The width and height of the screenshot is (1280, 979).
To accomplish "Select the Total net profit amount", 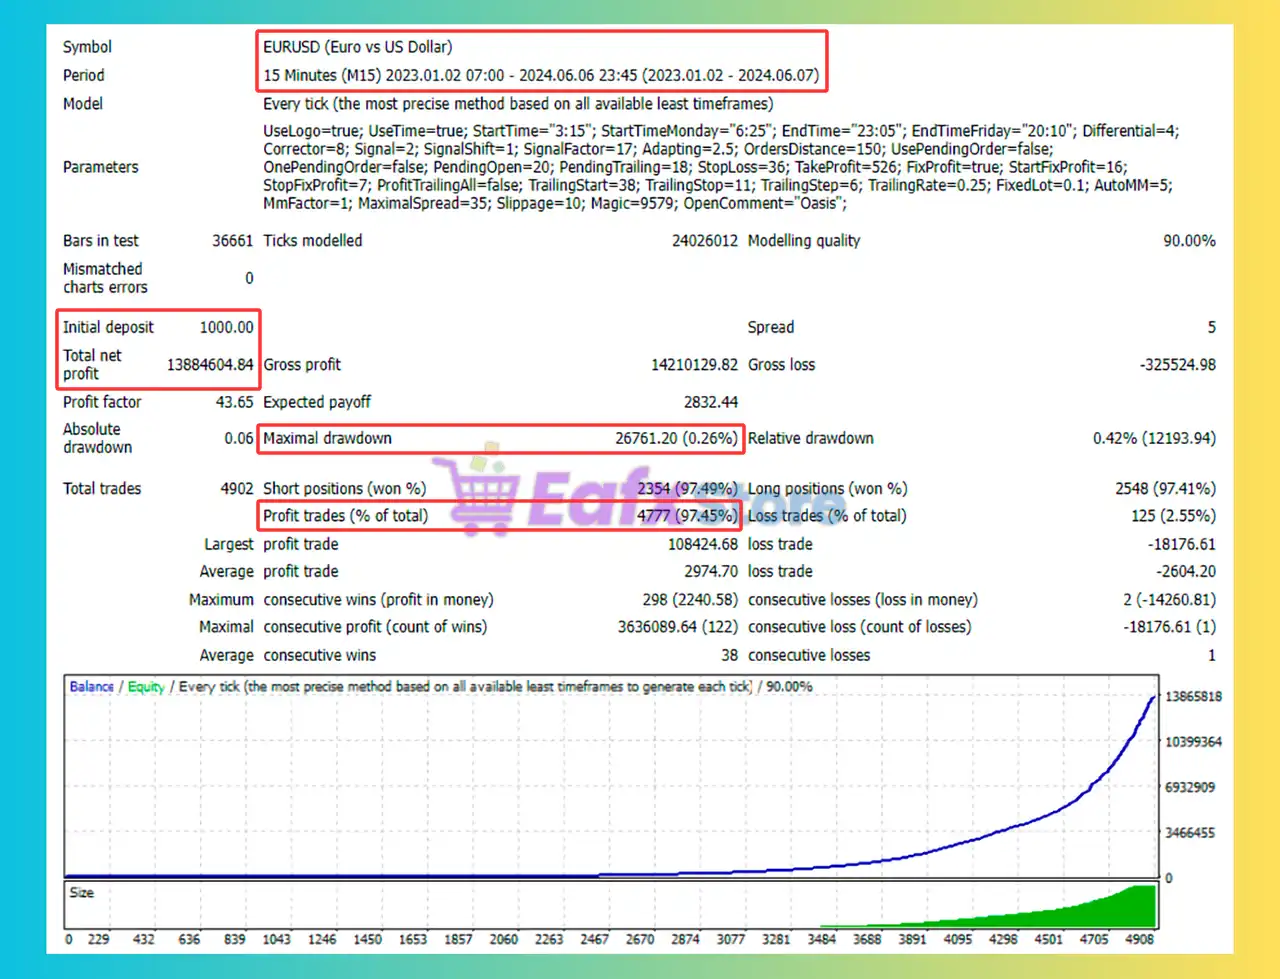I will point(210,365).
